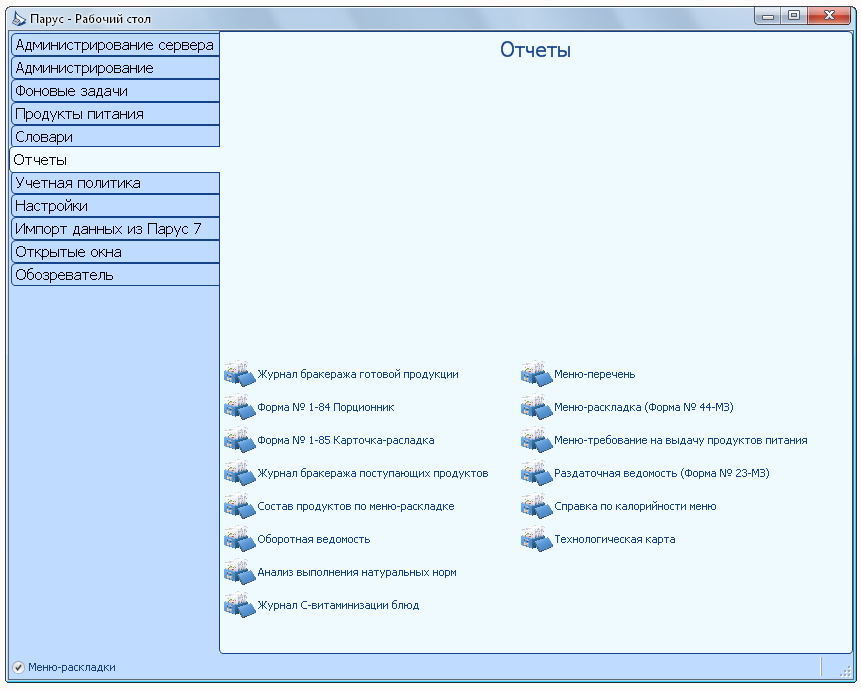Select the Администрирование sidebar section
This screenshot has height=690, width=861.
[x=115, y=68]
